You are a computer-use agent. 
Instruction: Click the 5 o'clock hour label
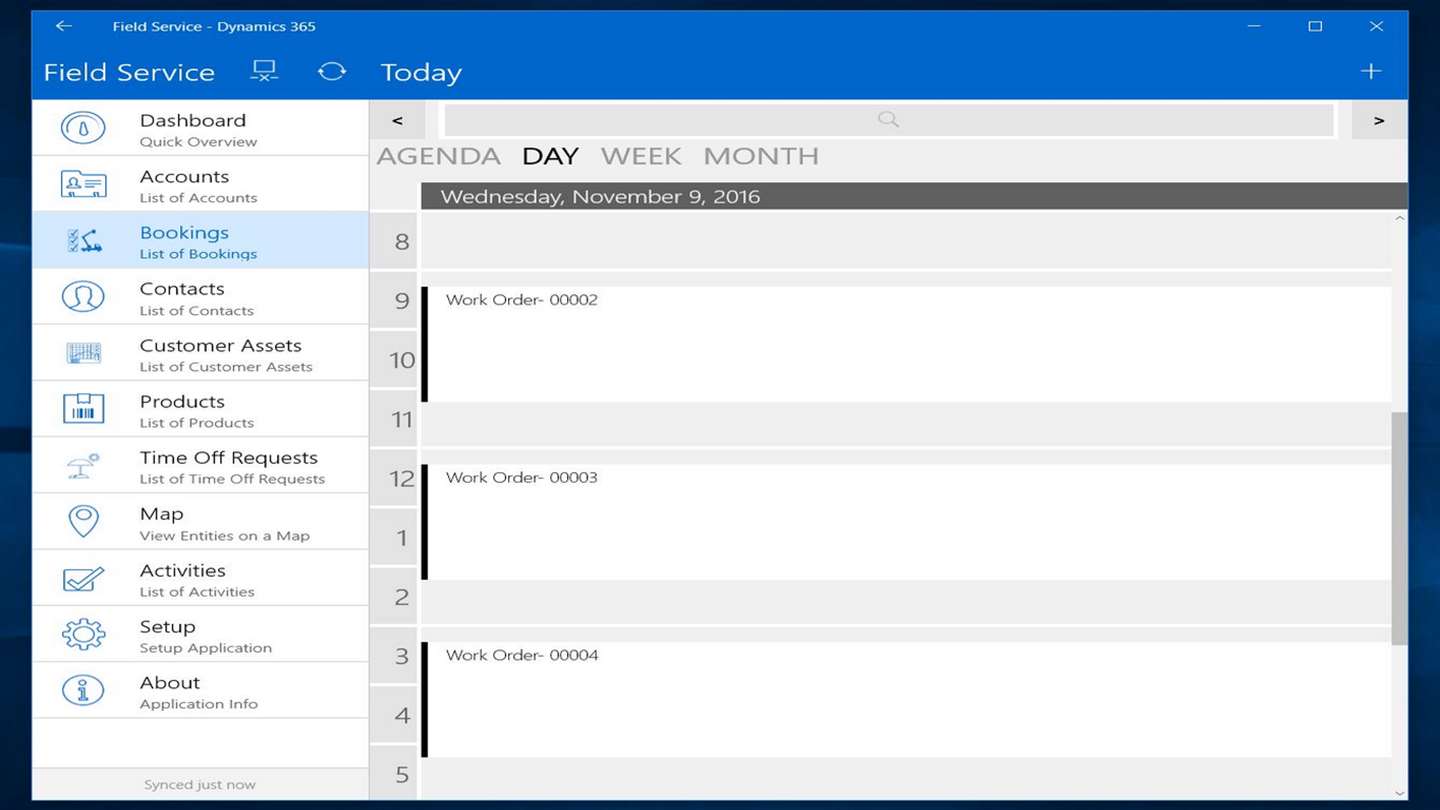[x=402, y=775]
